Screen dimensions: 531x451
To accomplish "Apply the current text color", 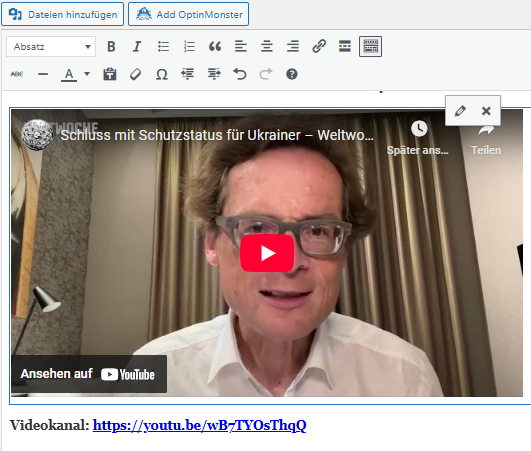I will (69, 74).
